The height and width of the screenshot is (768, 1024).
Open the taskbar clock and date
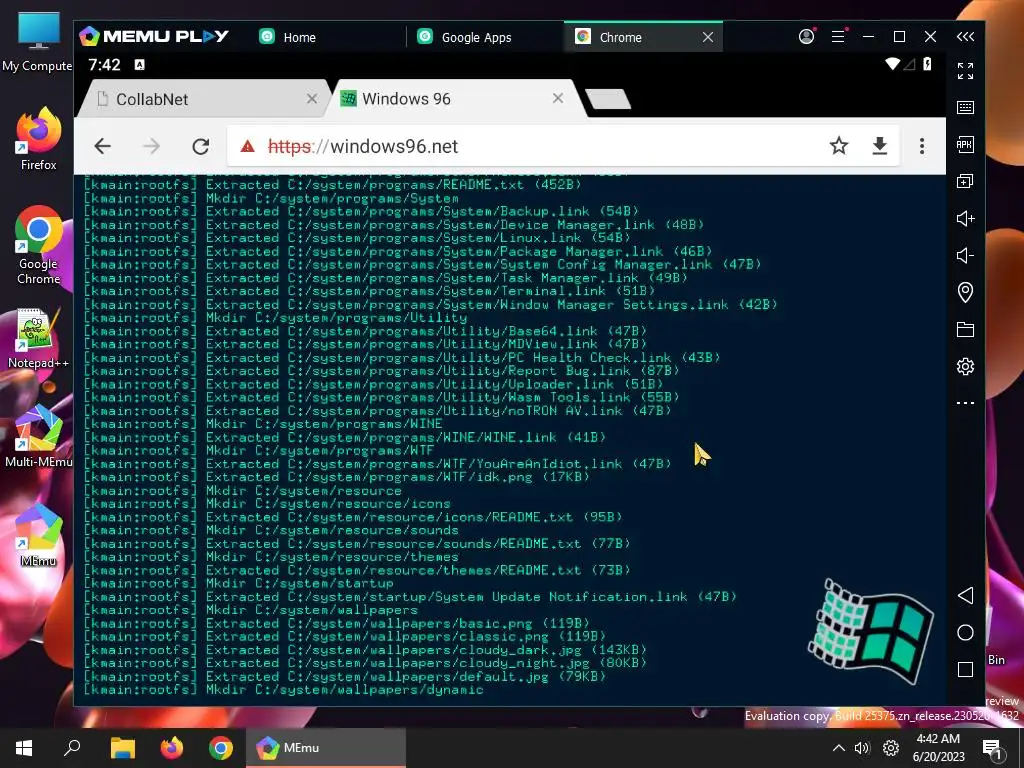[938, 748]
